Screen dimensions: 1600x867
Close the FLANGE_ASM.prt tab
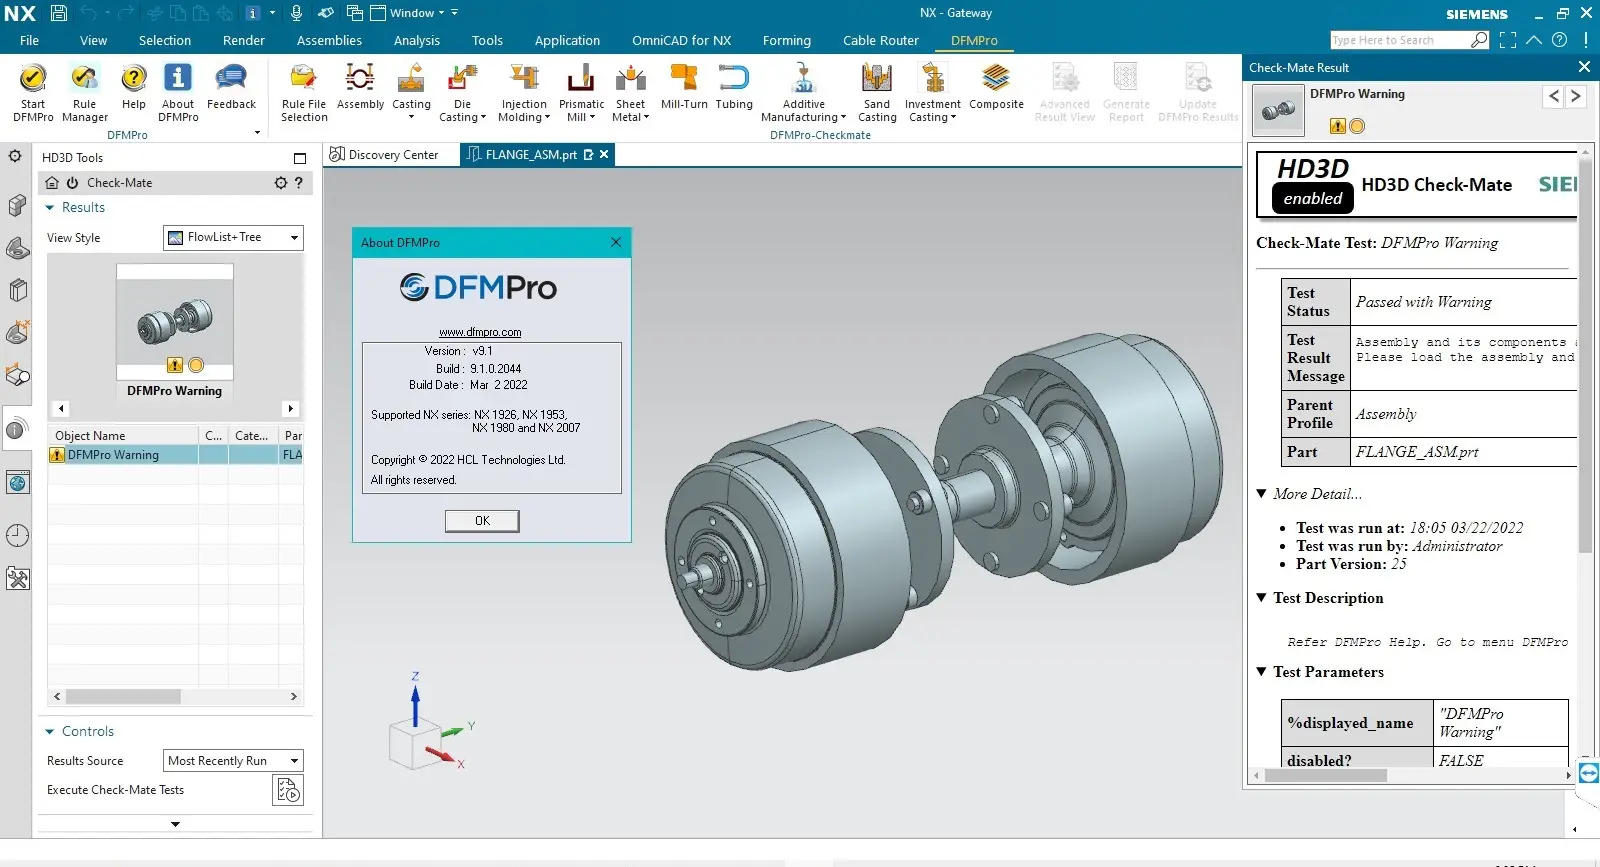coord(604,155)
